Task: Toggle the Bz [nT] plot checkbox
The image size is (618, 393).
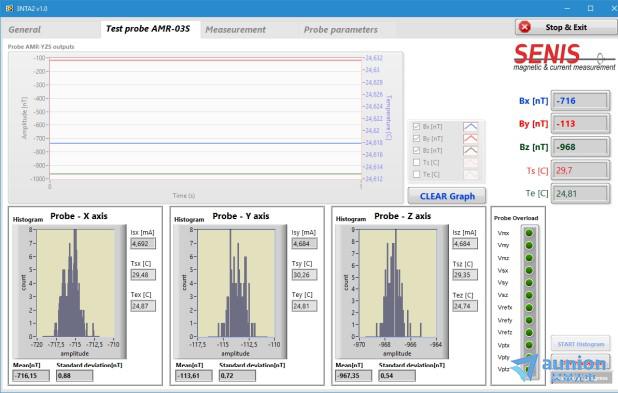Action: tap(417, 150)
